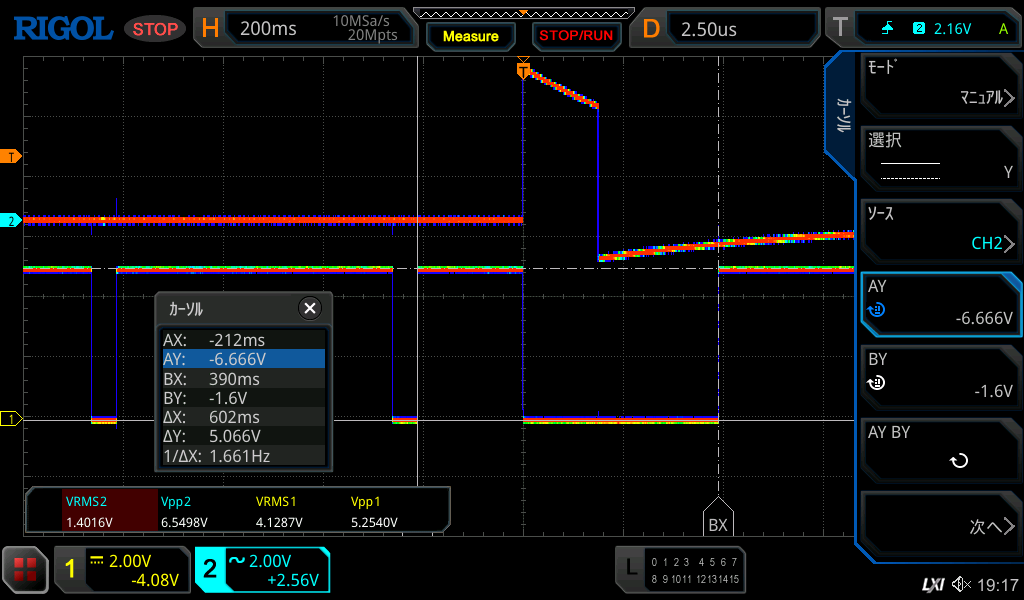Click the AY BY reset rotate icon

tap(958, 461)
